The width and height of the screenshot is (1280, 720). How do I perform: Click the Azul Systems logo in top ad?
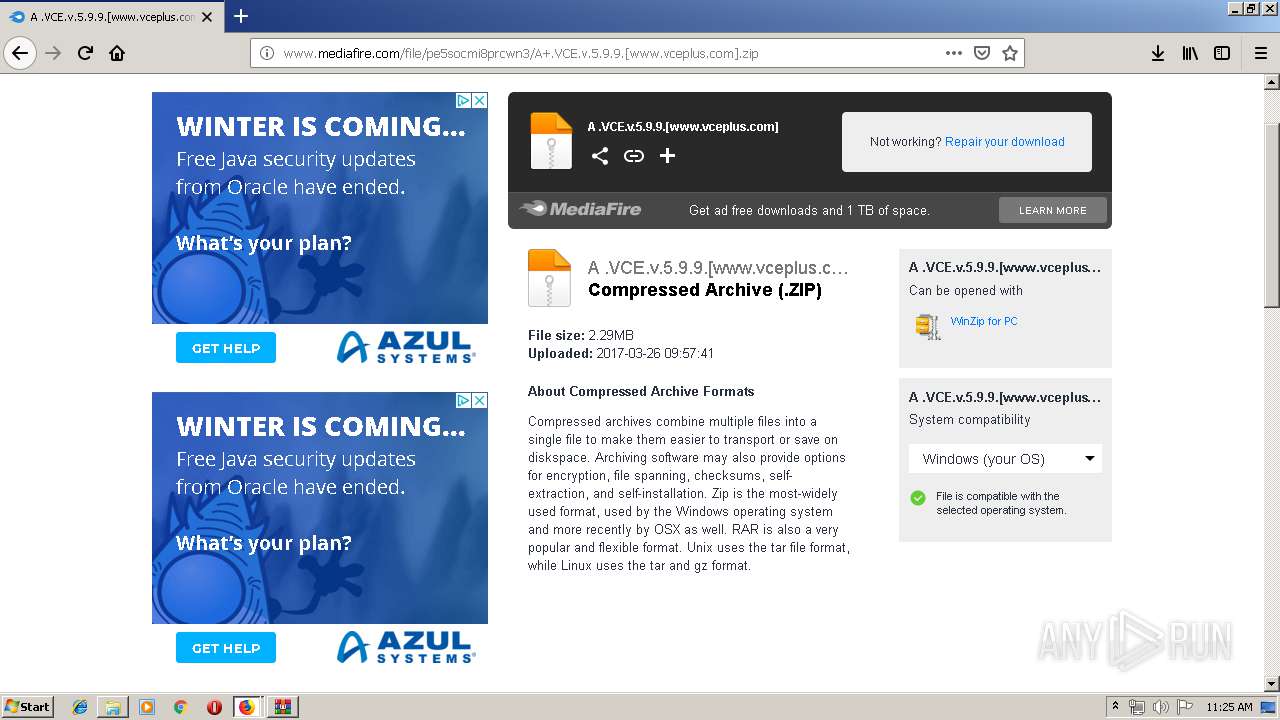tap(405, 346)
